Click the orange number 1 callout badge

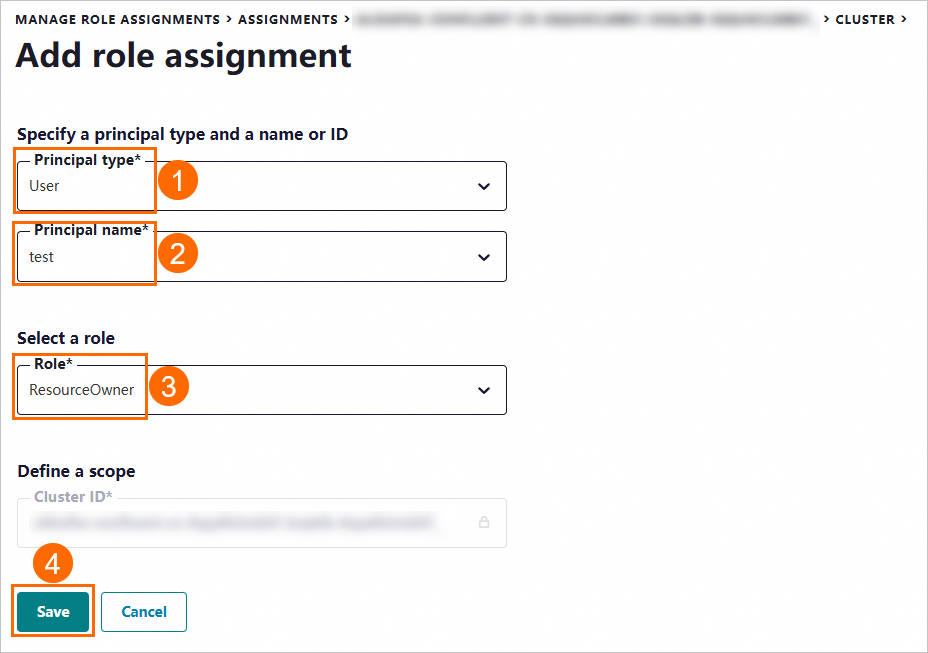[x=178, y=183]
